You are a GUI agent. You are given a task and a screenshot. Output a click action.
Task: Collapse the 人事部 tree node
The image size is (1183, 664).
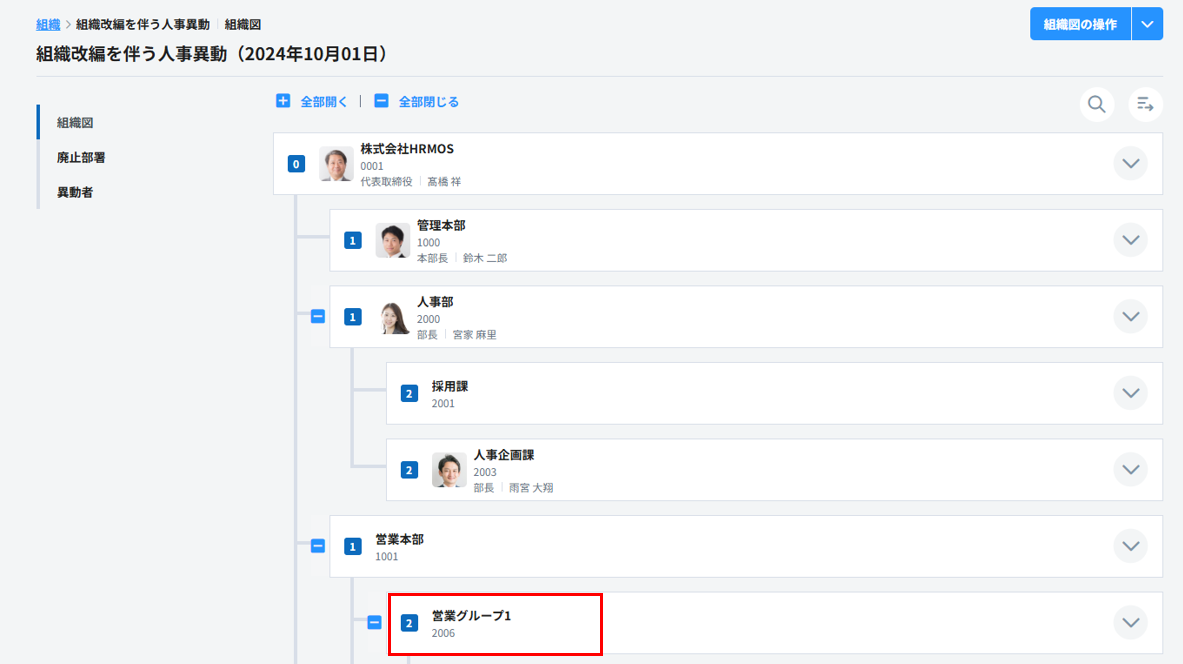coord(318,317)
